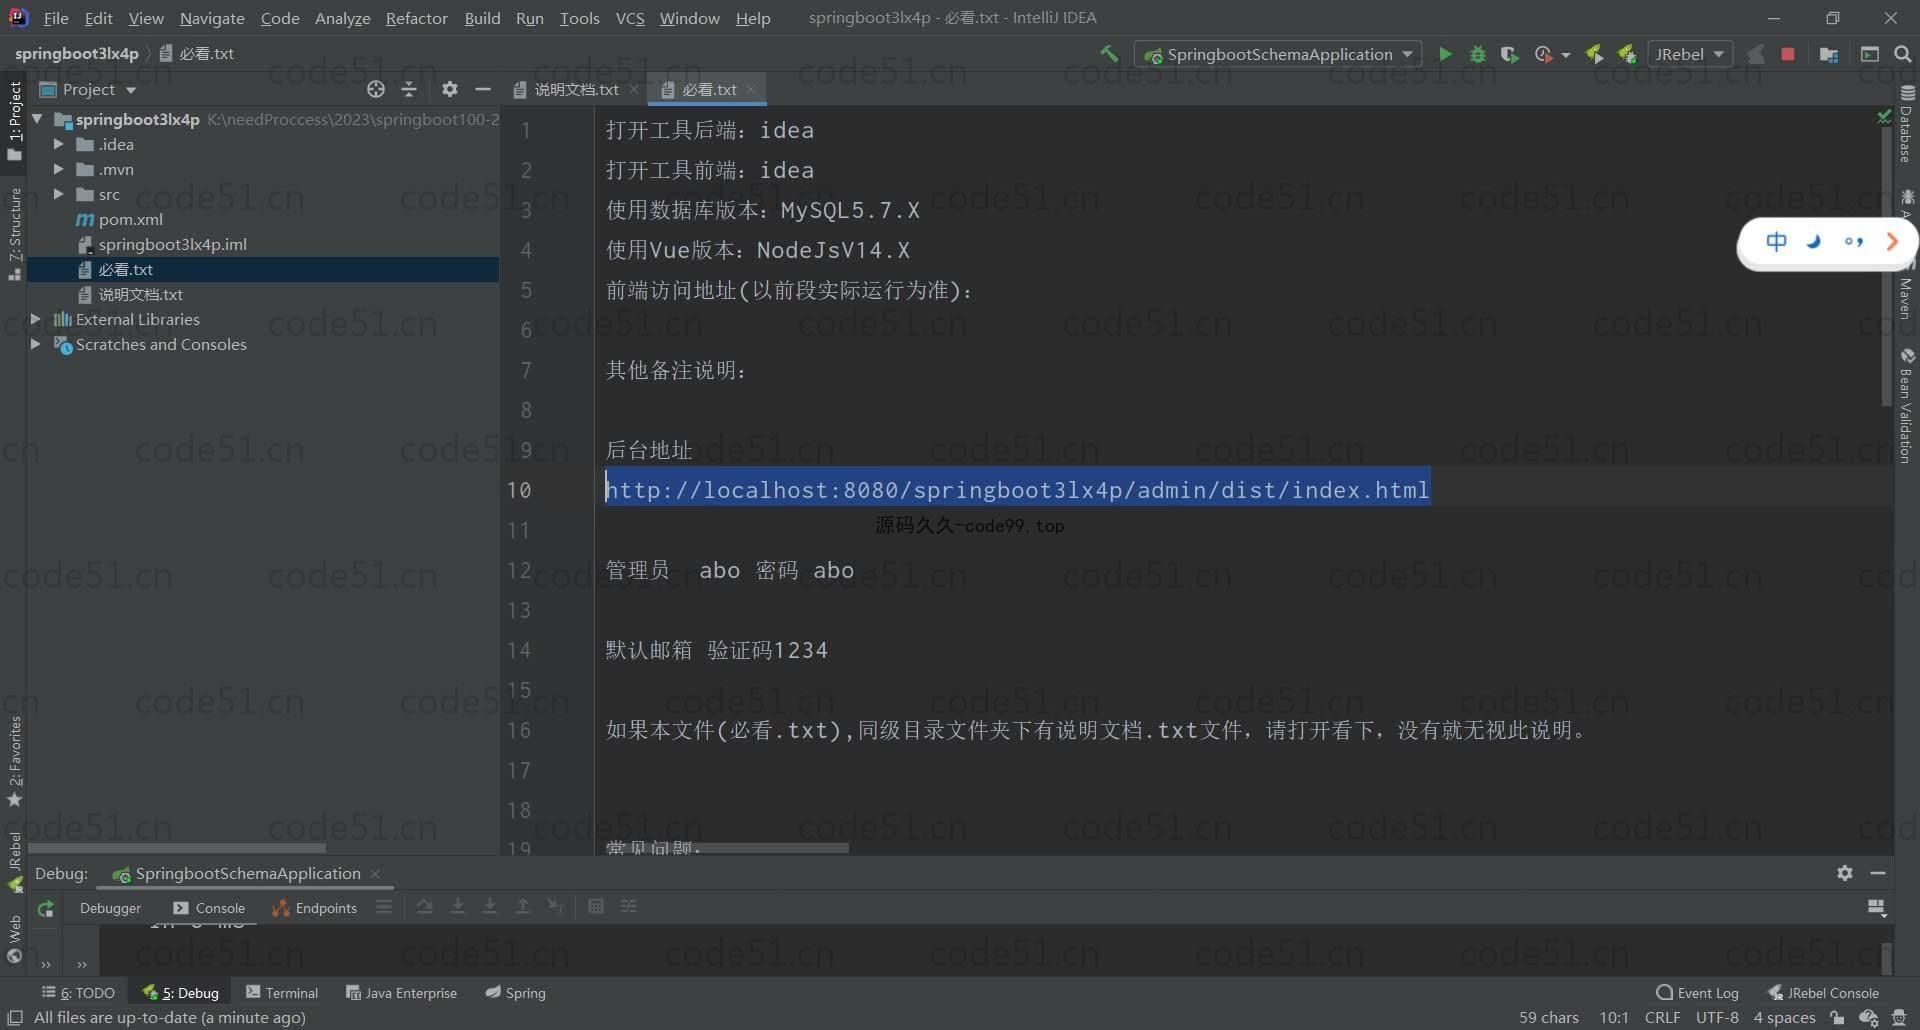Viewport: 1920px width, 1030px height.
Task: Open the Project view selector dropdown
Action: coord(88,89)
